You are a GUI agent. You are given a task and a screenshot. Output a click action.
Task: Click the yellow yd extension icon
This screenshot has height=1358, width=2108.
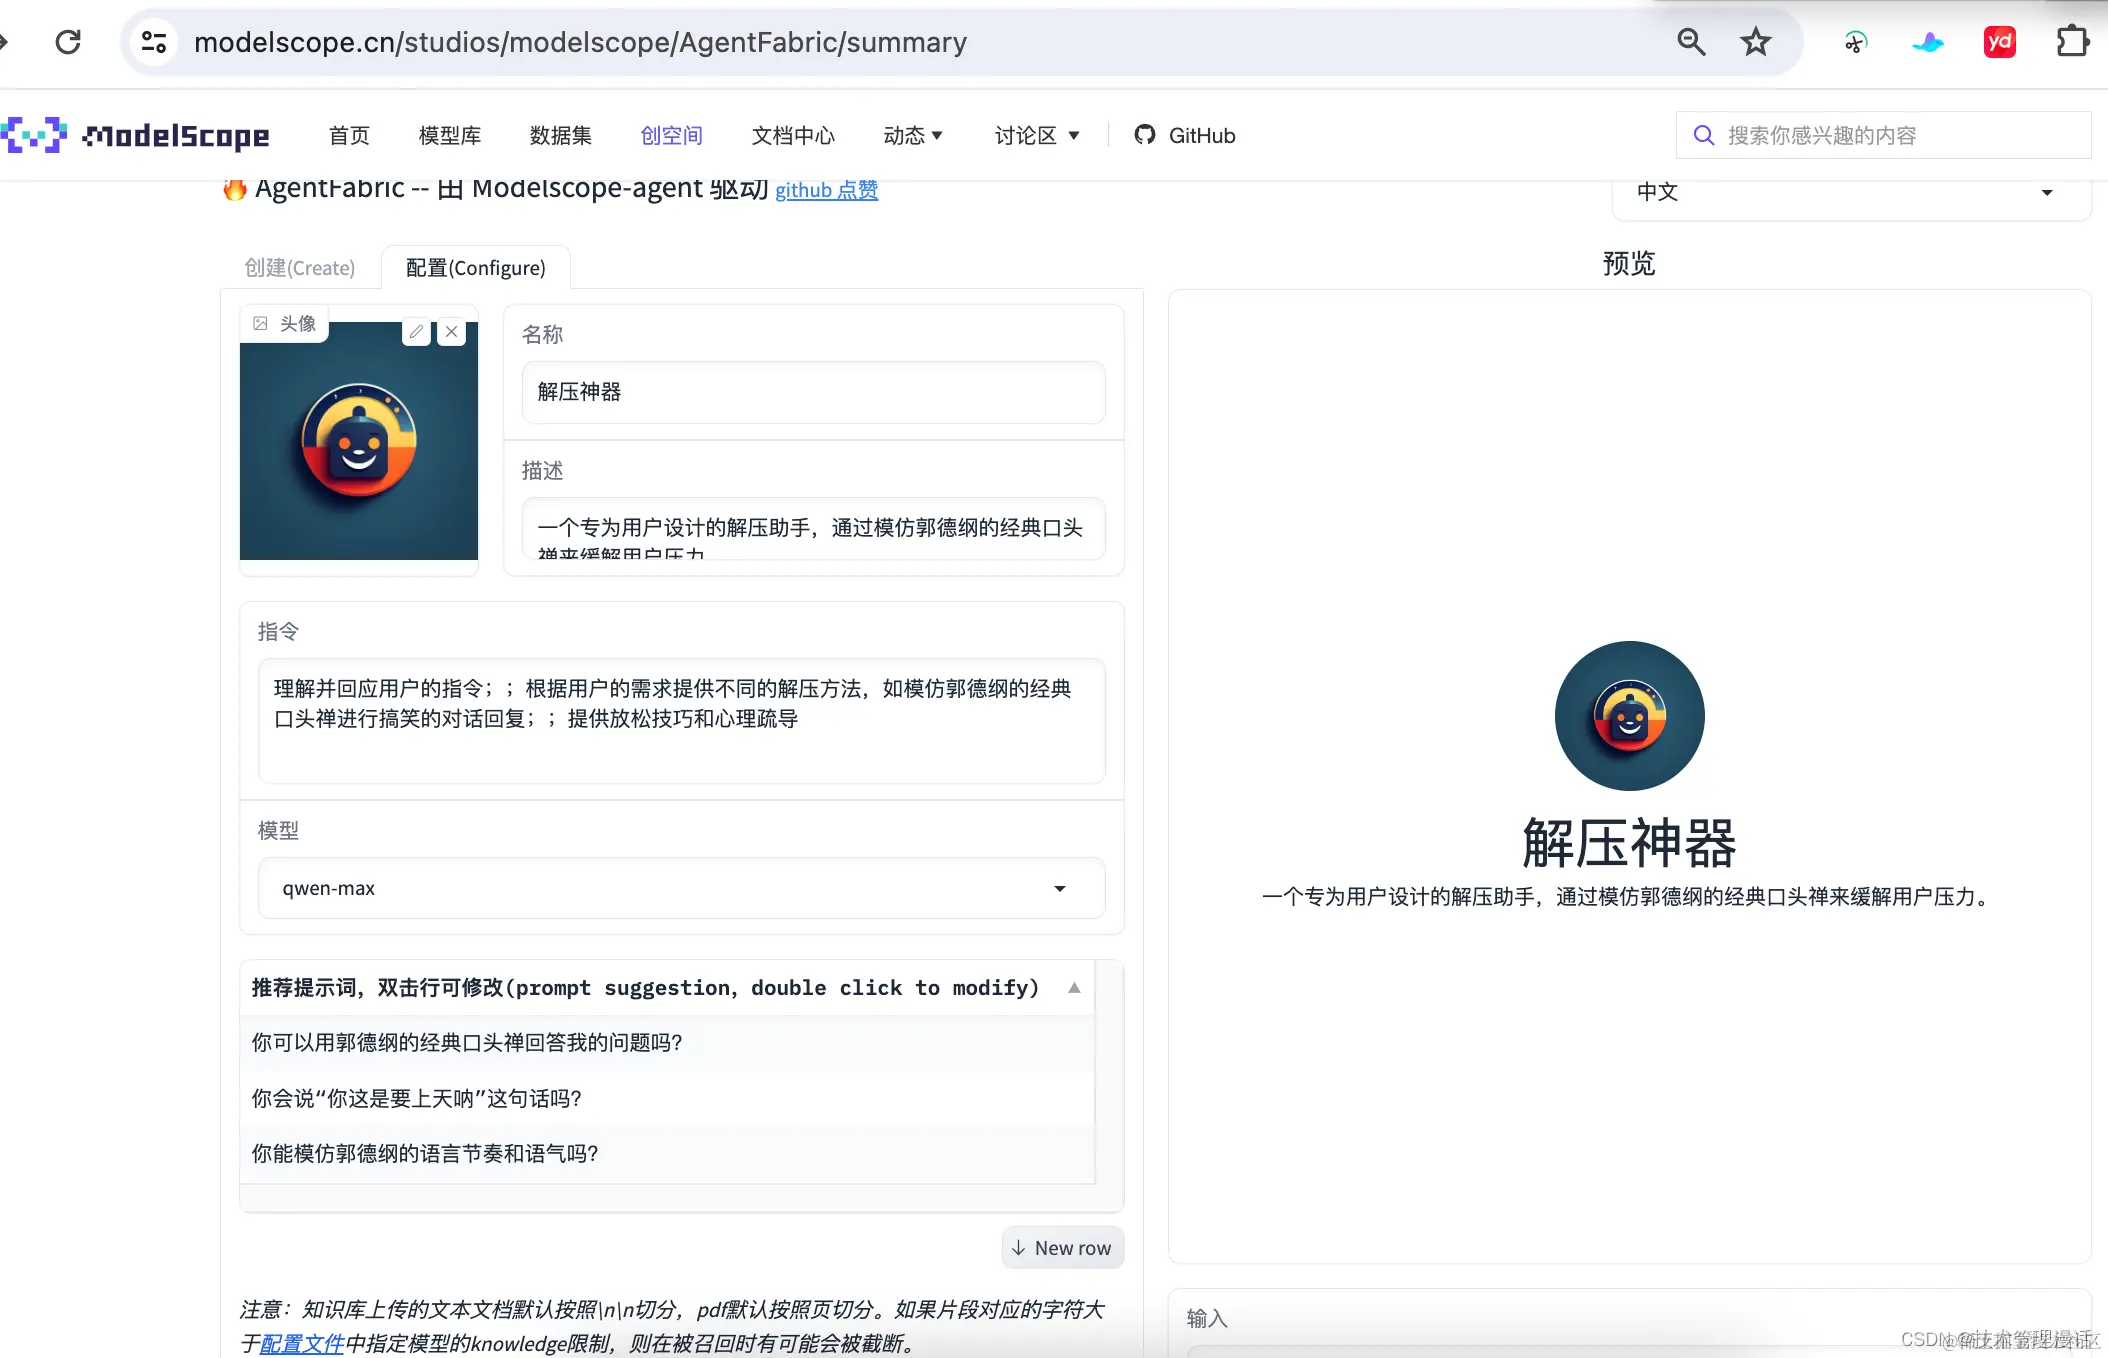pos(1999,41)
